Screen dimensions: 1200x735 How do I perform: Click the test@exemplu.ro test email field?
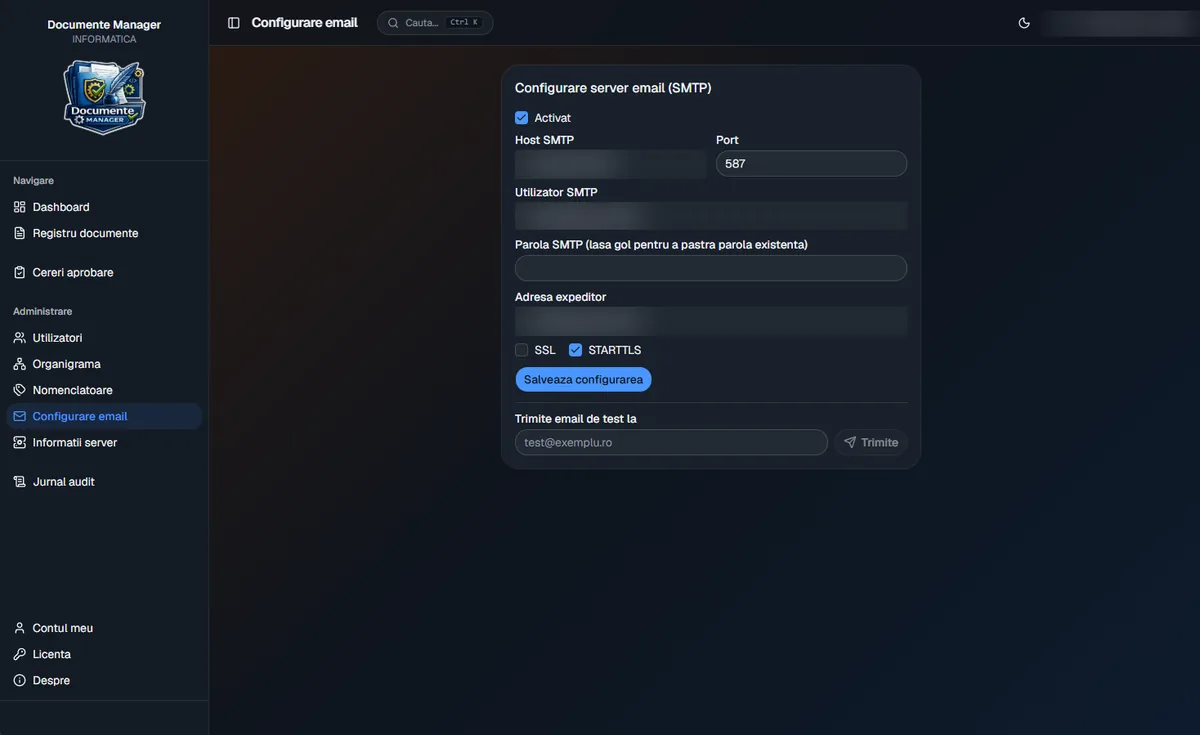tap(671, 442)
